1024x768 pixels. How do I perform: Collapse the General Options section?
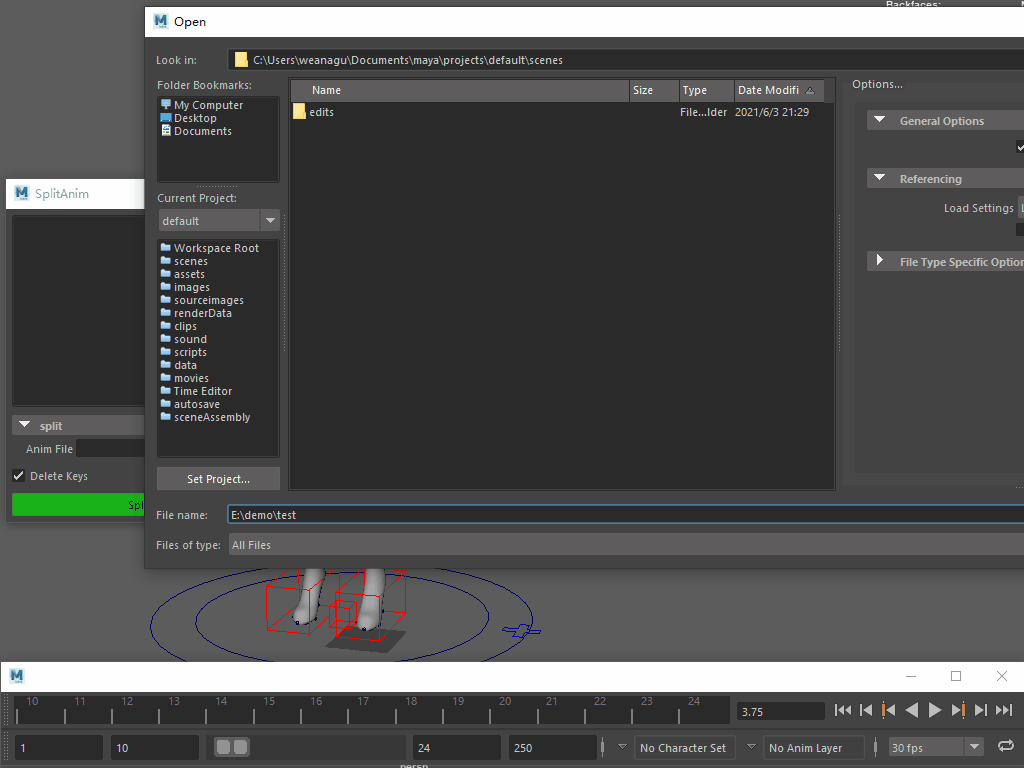880,121
